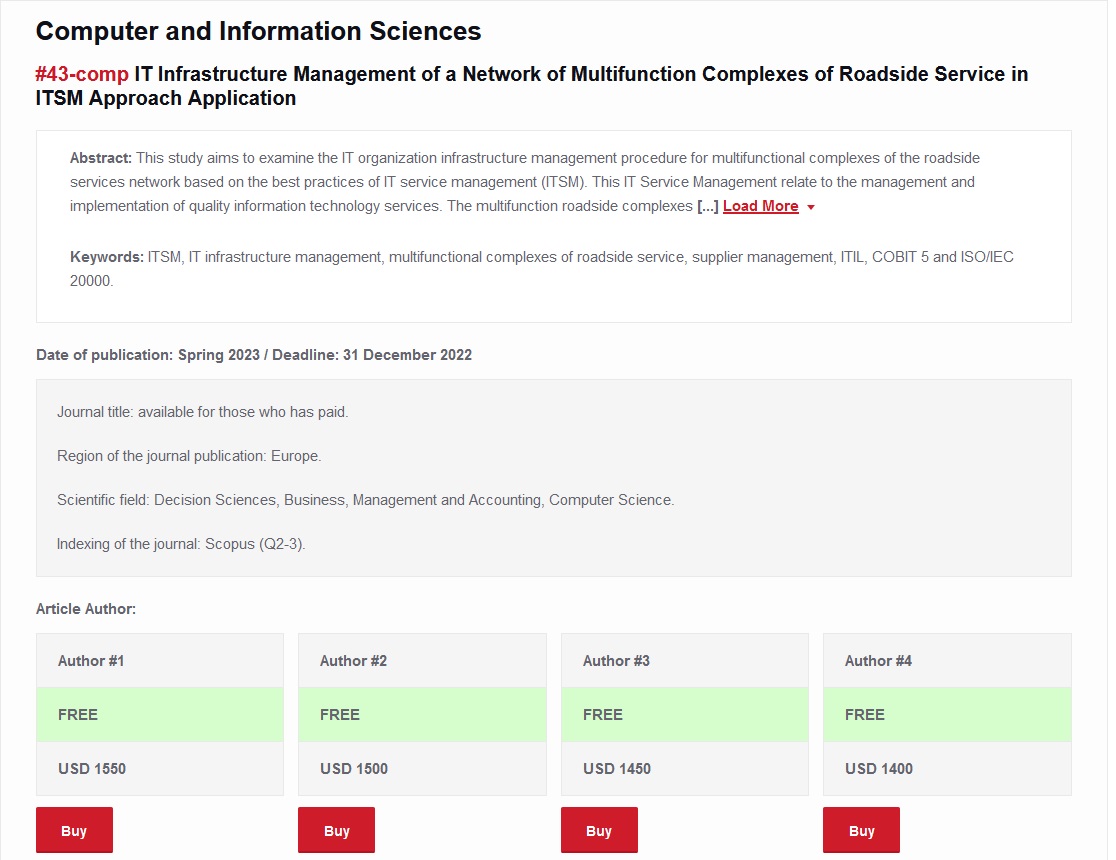This screenshot has width=1116, height=860.
Task: Select the Author #1 card header
Action: [160, 661]
